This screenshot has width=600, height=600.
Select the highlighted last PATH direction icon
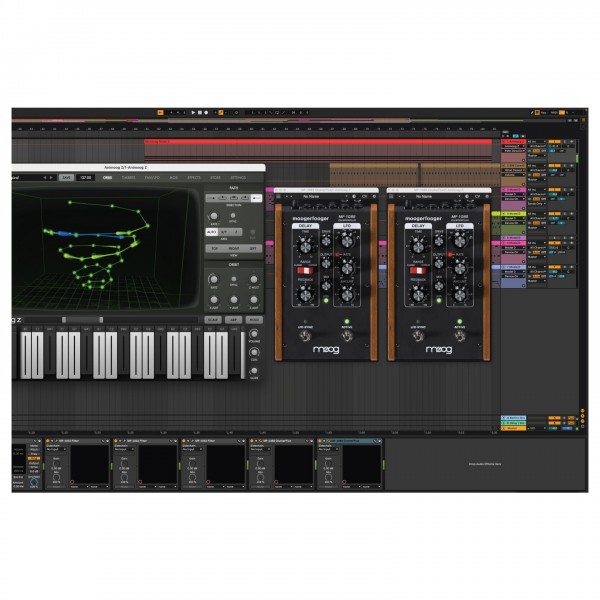pyautogui.click(x=256, y=198)
